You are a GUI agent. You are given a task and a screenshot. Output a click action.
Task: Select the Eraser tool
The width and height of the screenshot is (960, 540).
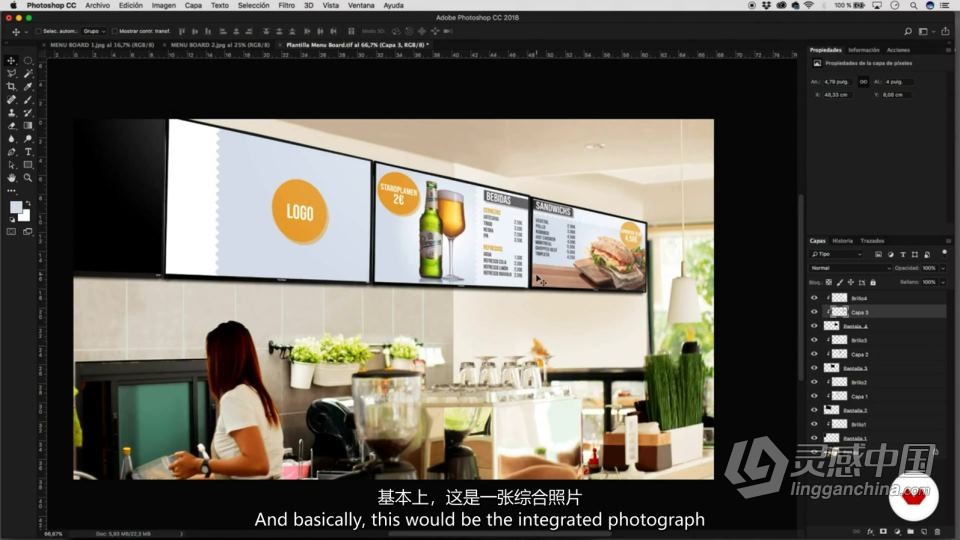(x=11, y=126)
